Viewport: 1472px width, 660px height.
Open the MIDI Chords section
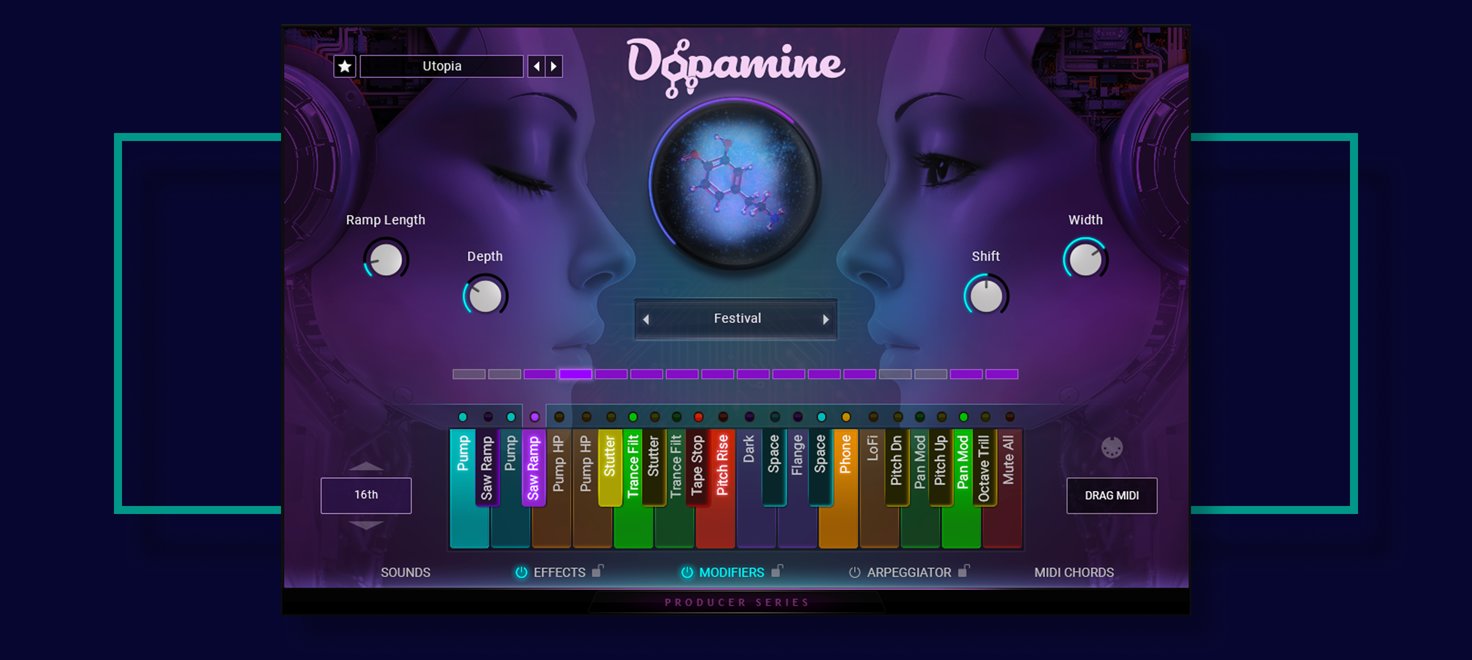tap(1073, 572)
